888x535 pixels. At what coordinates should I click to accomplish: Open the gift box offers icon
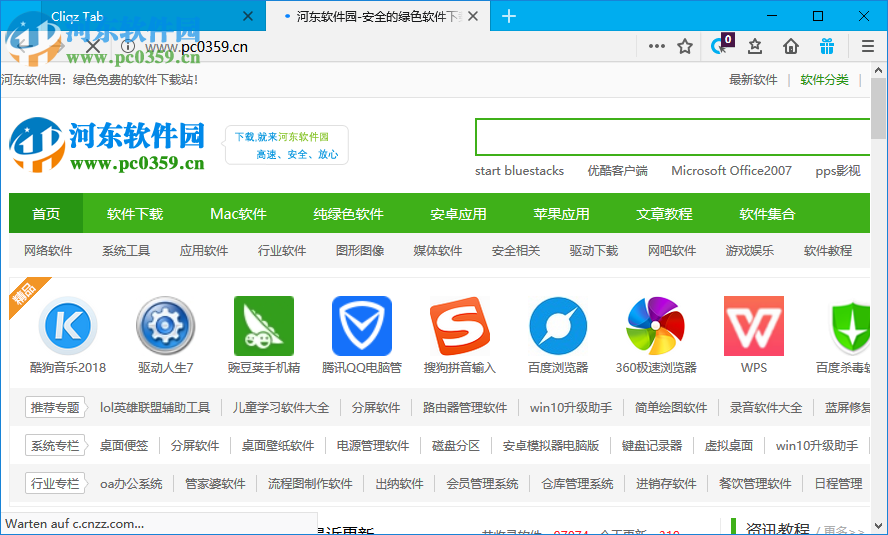[827, 46]
